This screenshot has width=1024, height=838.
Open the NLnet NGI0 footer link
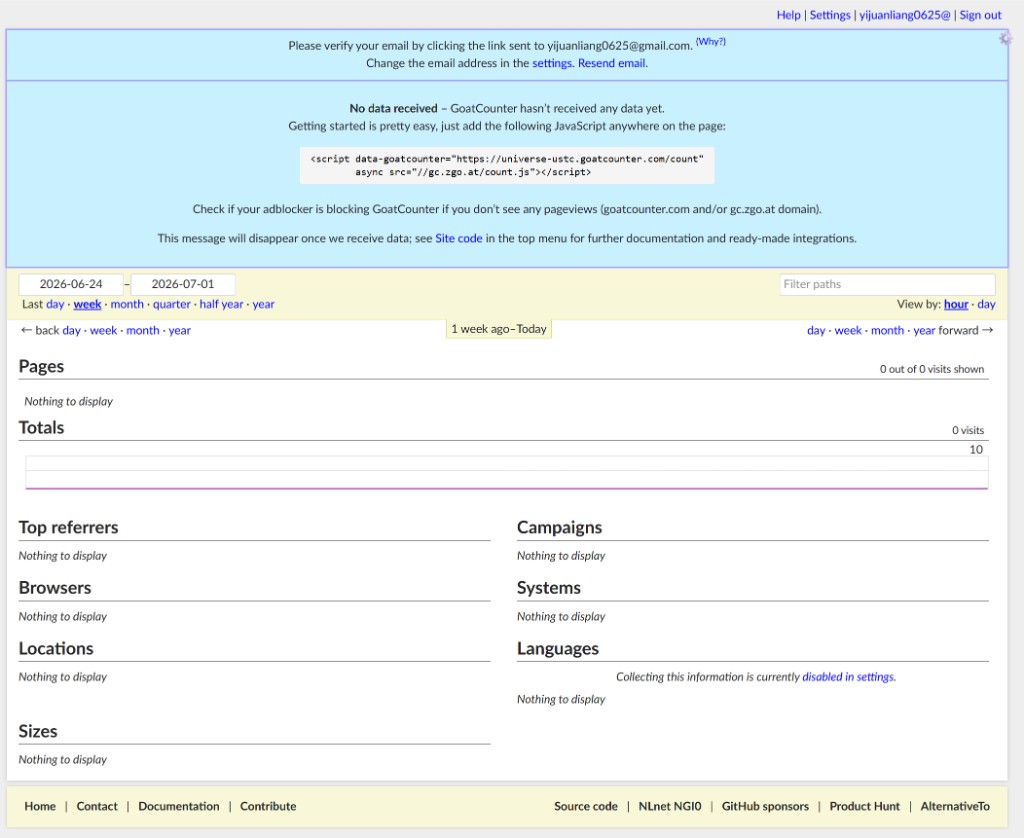(669, 807)
